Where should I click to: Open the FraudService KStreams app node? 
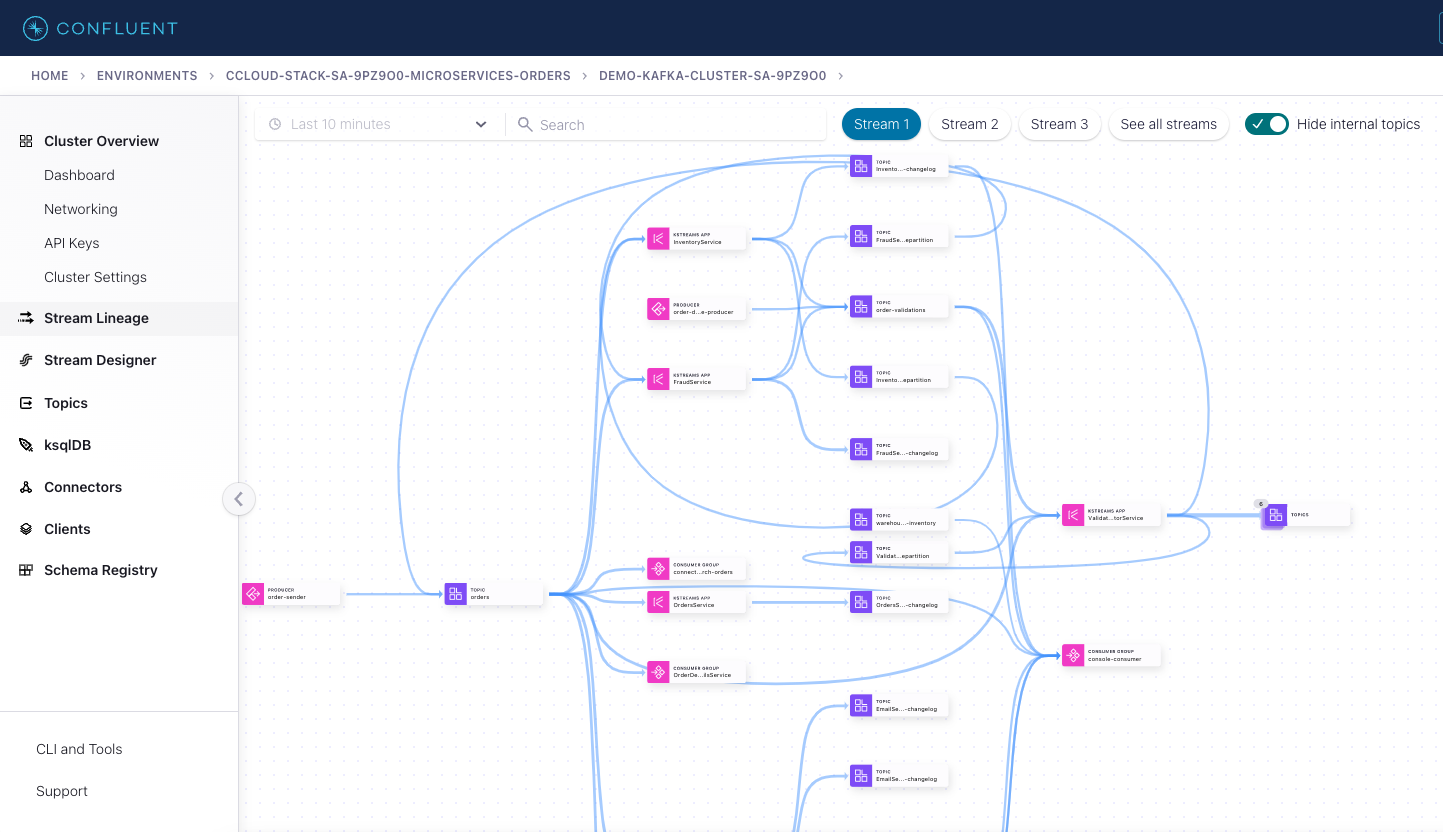658,379
